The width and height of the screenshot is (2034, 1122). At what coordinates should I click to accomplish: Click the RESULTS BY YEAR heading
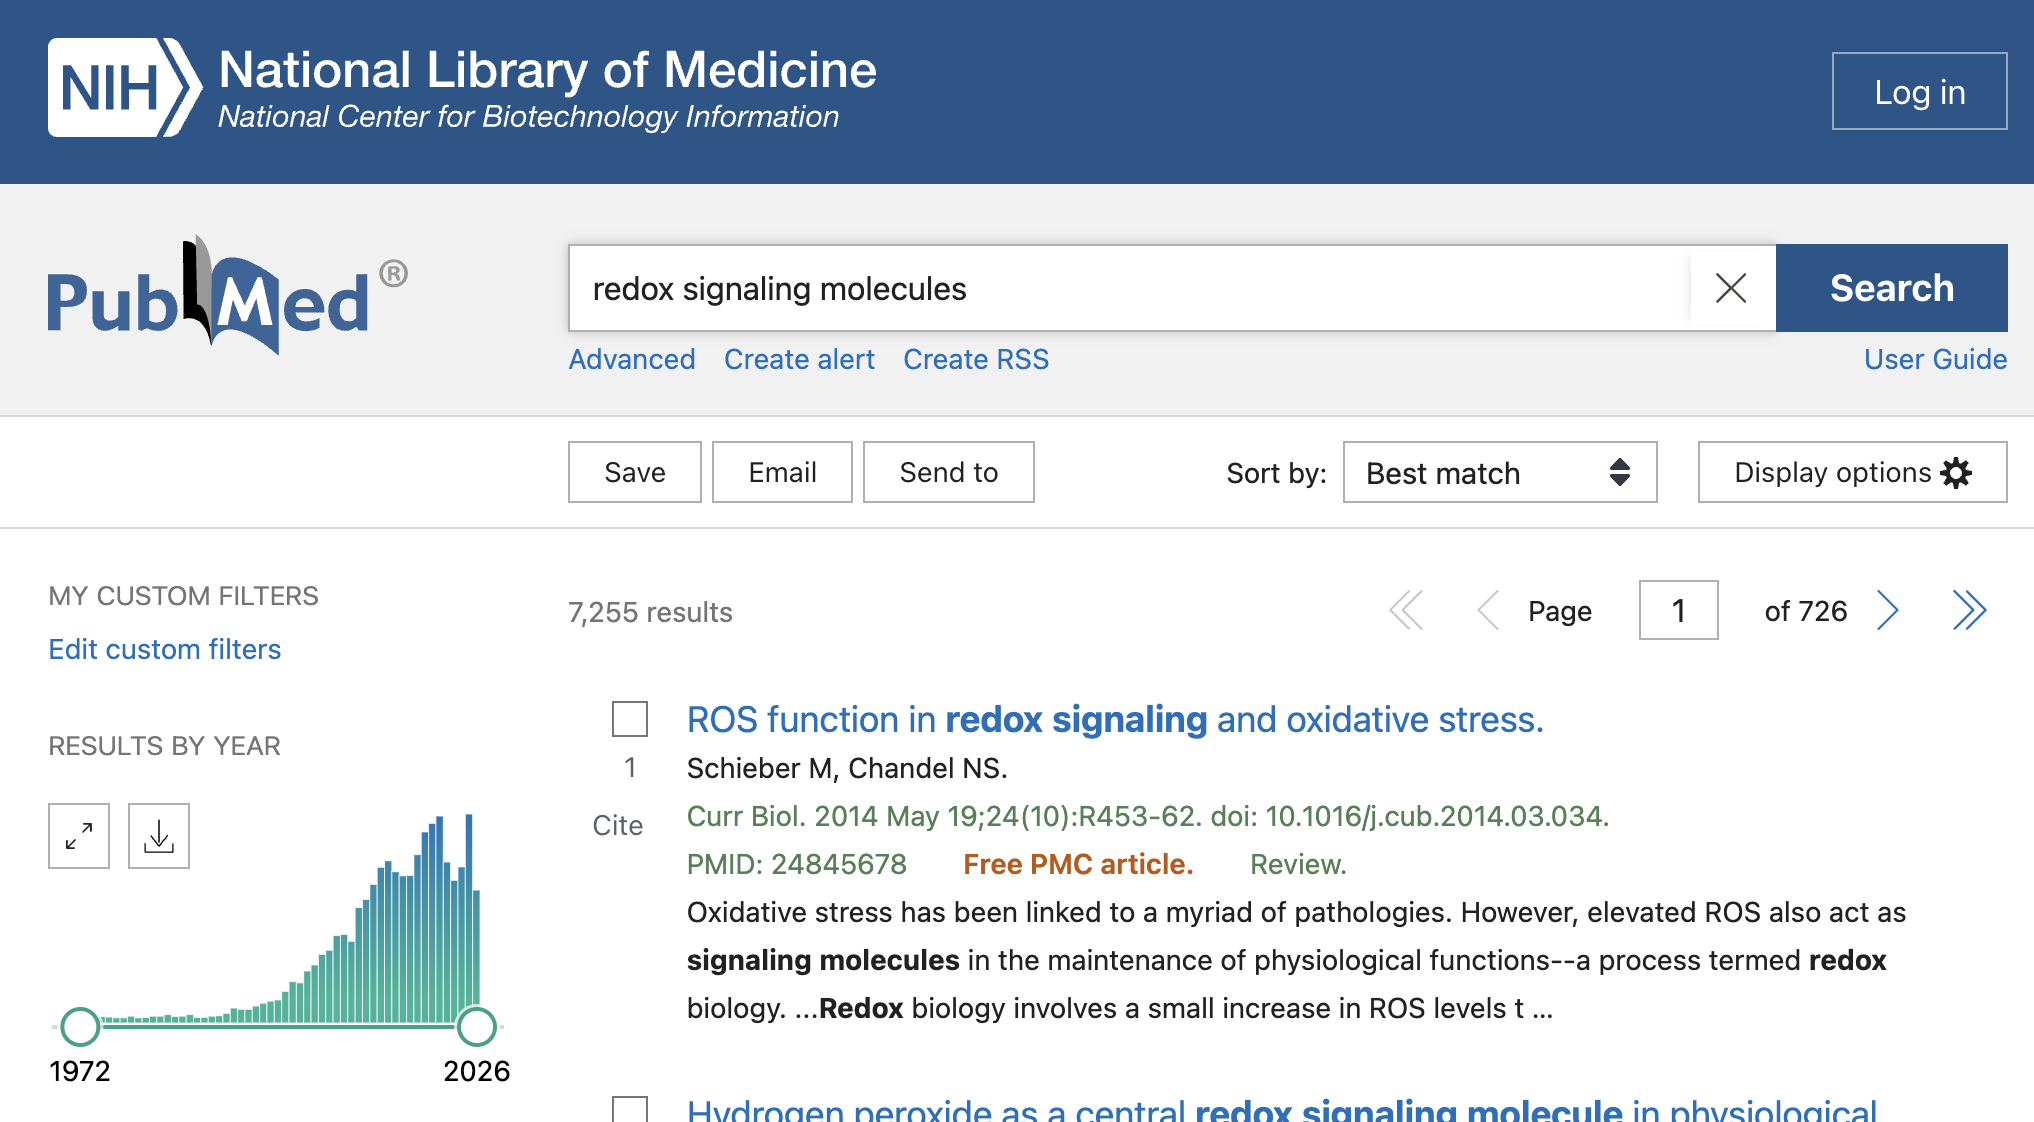(164, 746)
